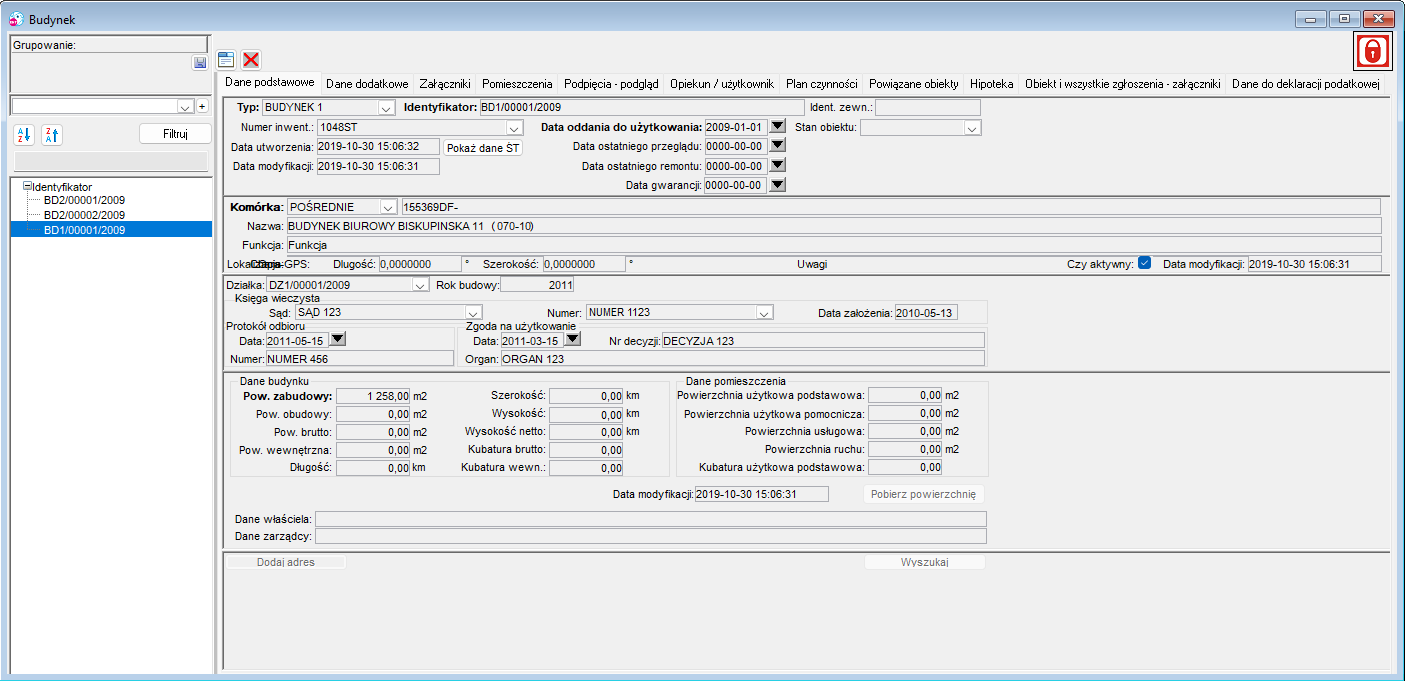The image size is (1406, 681).
Task: Switch to Załączniki tab
Action: coord(444,84)
